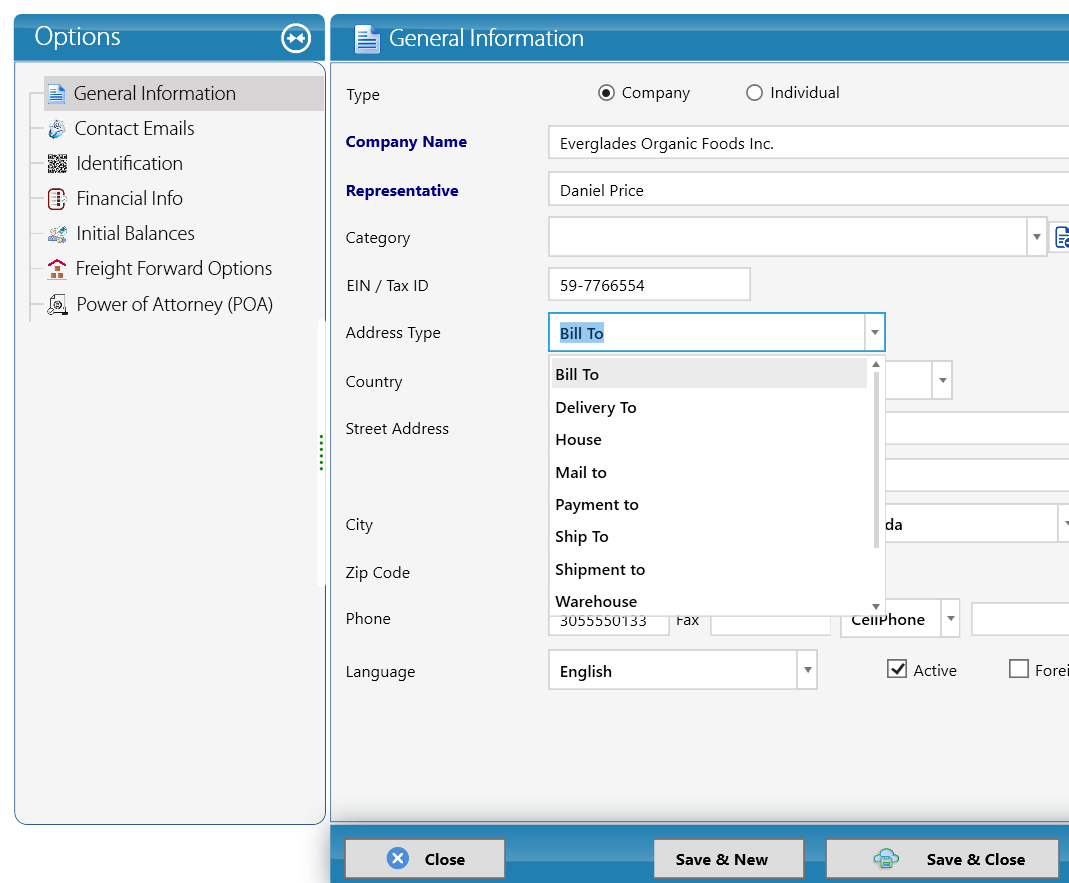Select the Company radio button
This screenshot has height=883, width=1069.
(606, 93)
